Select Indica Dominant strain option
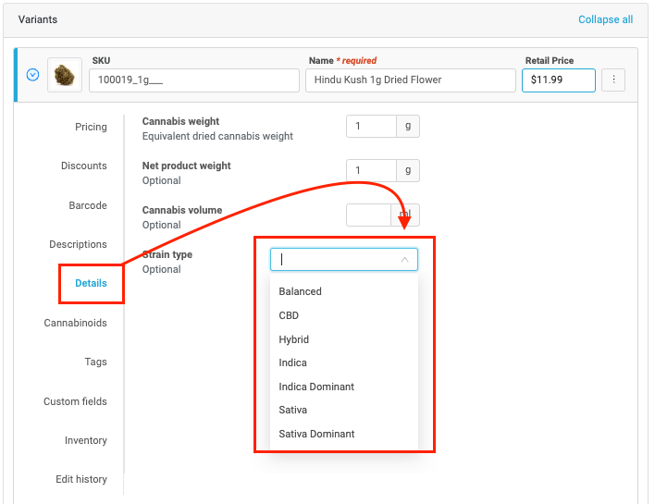Image resolution: width=655 pixels, height=504 pixels. coord(316,386)
